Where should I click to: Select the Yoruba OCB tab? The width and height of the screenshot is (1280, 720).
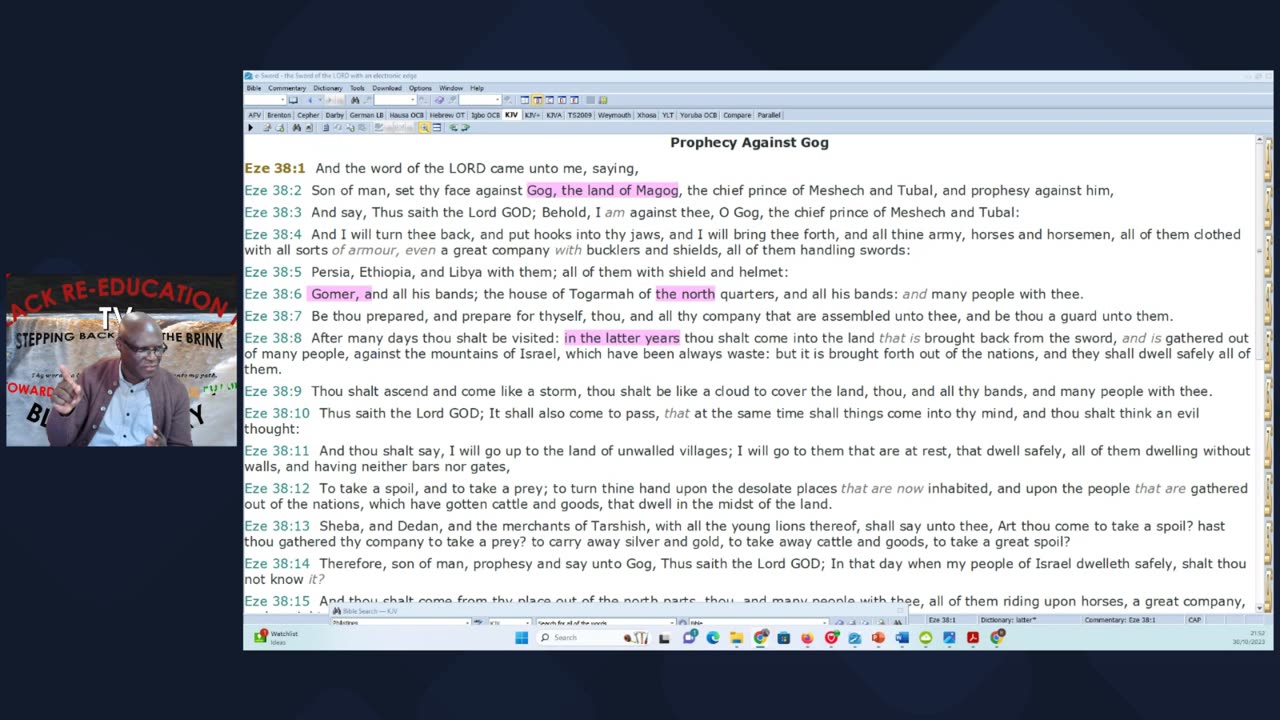point(698,115)
